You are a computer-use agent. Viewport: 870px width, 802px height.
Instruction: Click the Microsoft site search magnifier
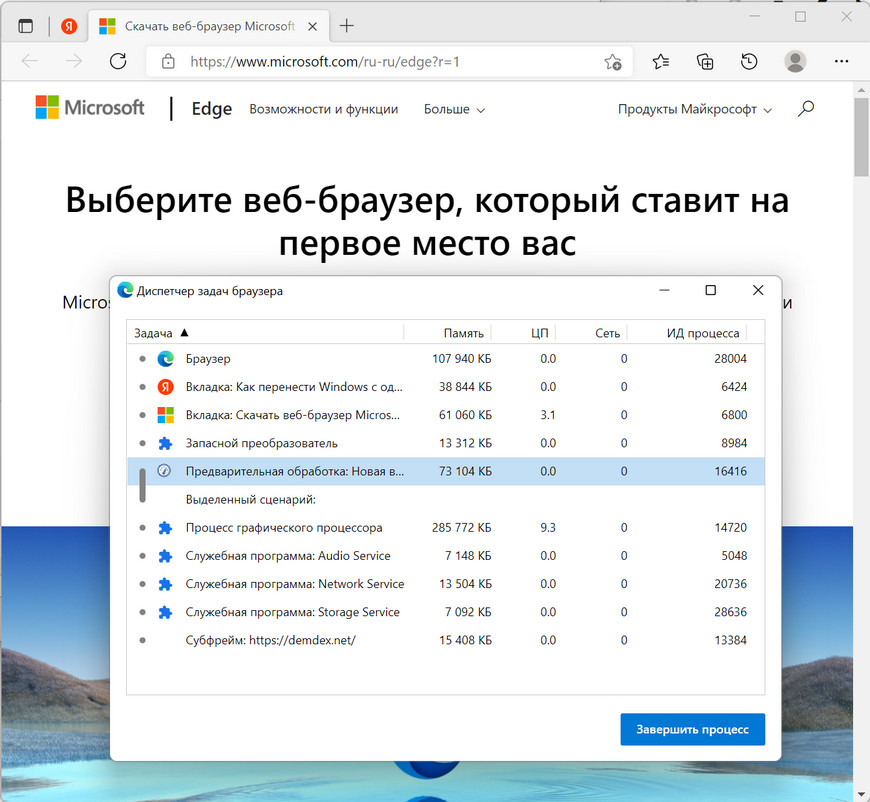coord(806,109)
